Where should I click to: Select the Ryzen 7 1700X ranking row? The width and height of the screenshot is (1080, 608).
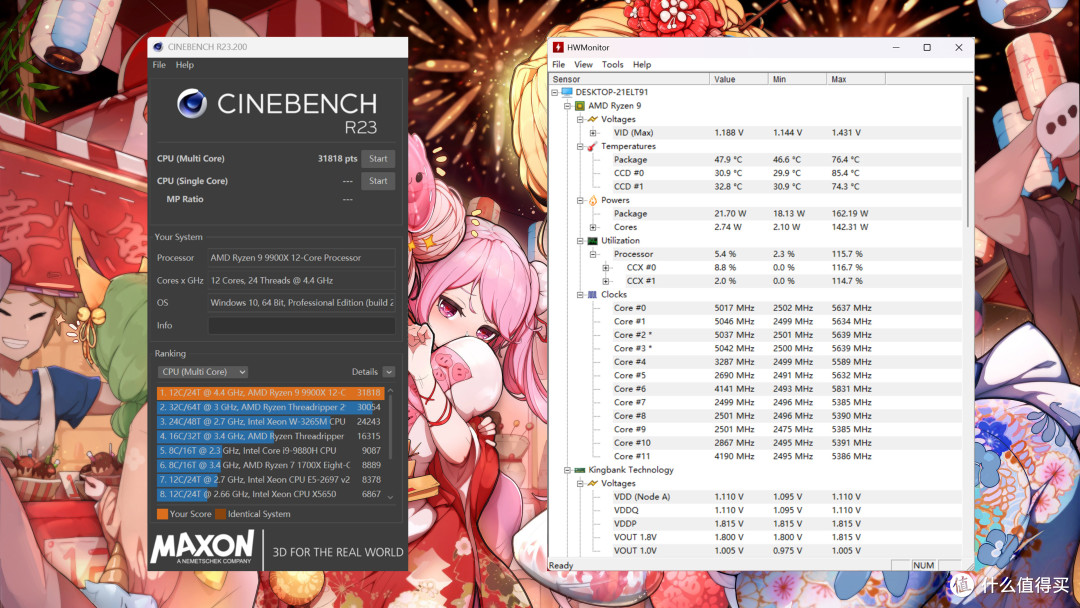tap(270, 465)
